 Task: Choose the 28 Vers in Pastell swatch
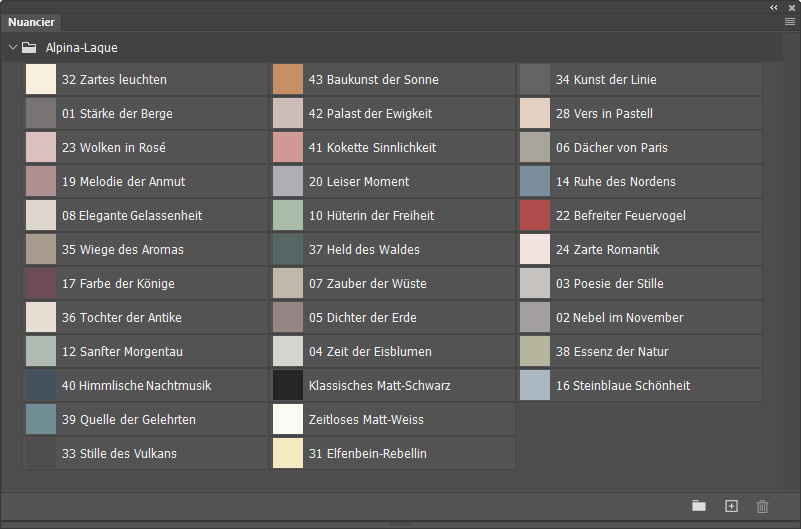click(x=535, y=113)
